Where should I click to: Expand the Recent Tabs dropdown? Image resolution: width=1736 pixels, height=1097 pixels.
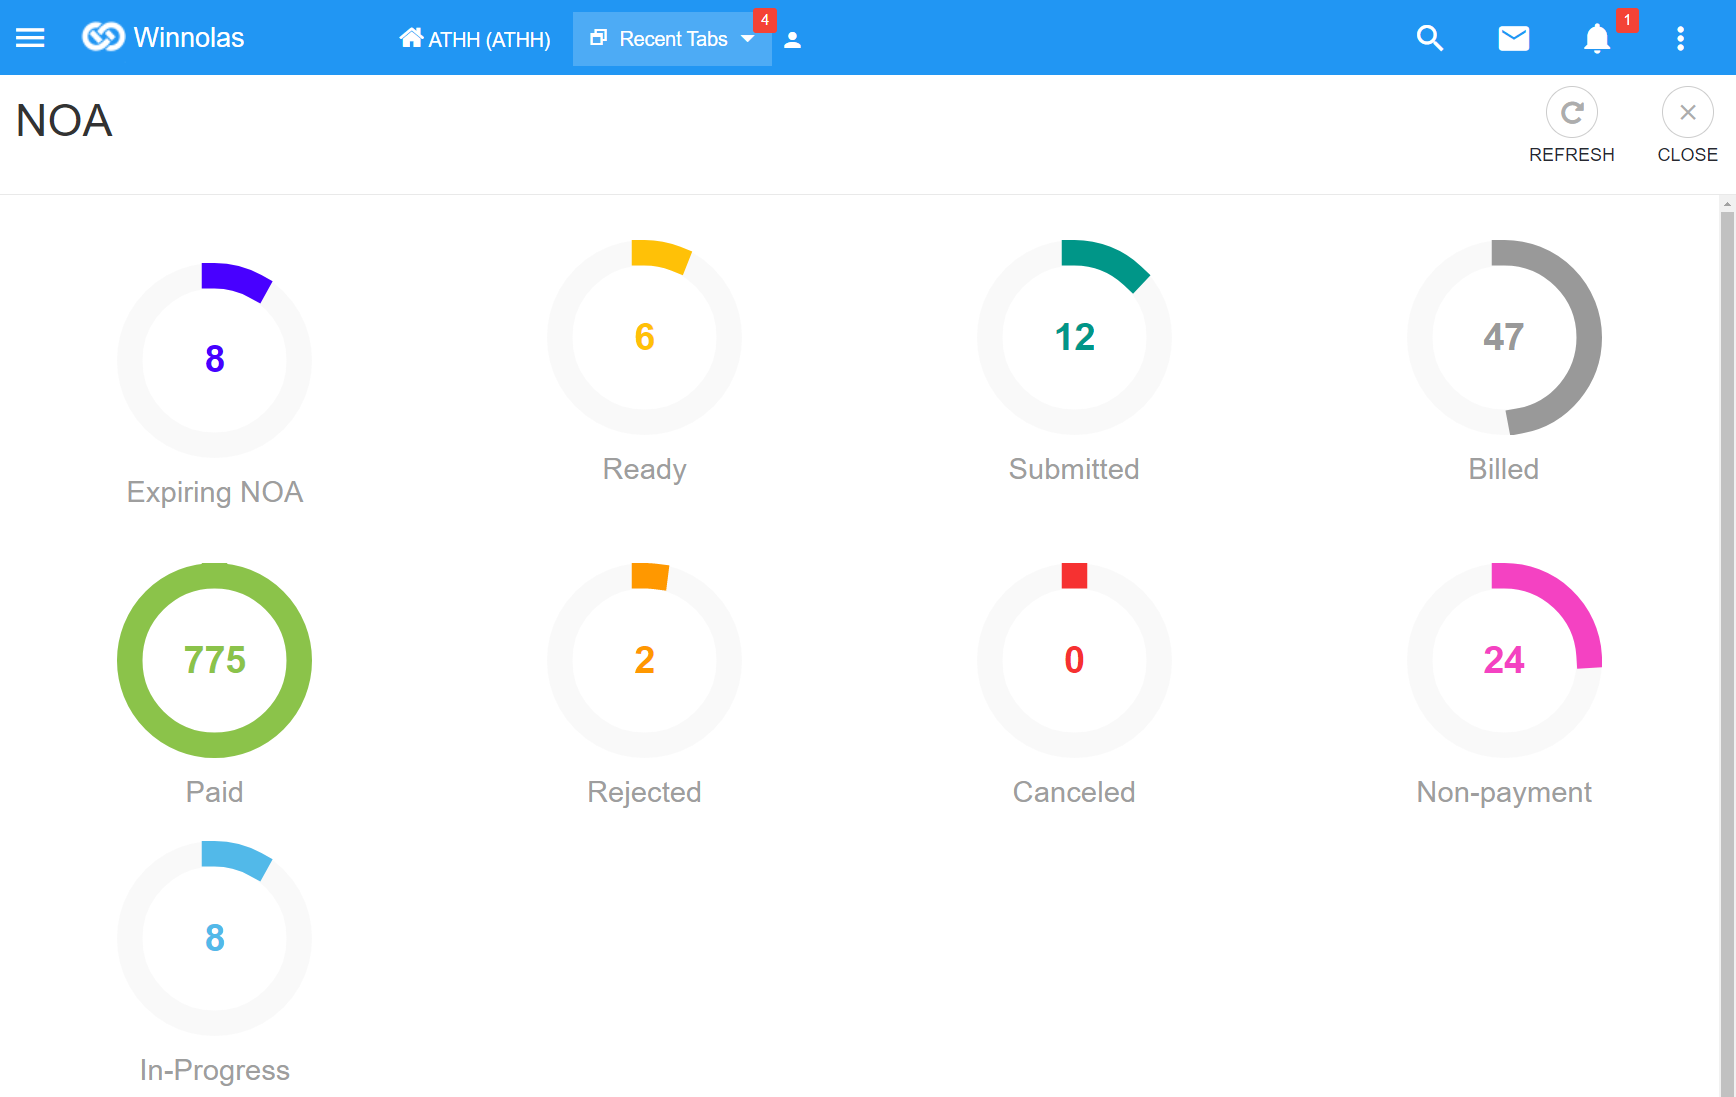click(x=672, y=39)
